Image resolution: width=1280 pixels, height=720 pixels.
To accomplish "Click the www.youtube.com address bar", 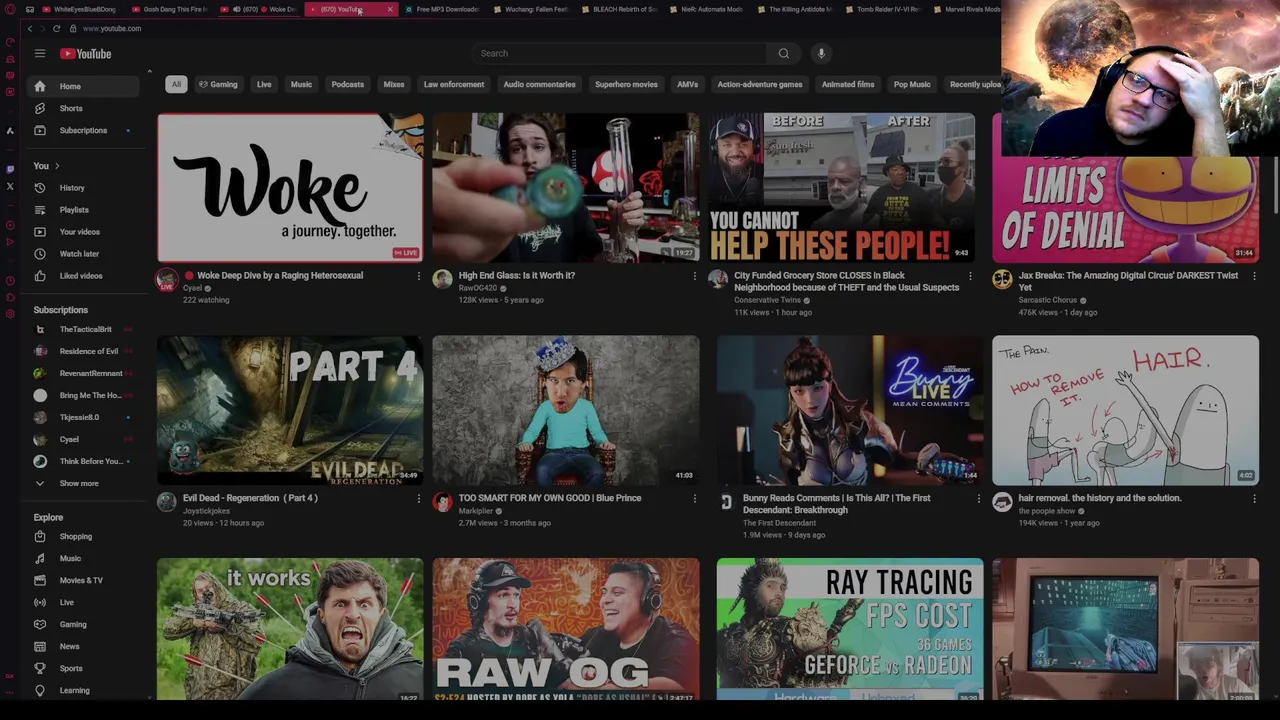I will point(112,28).
